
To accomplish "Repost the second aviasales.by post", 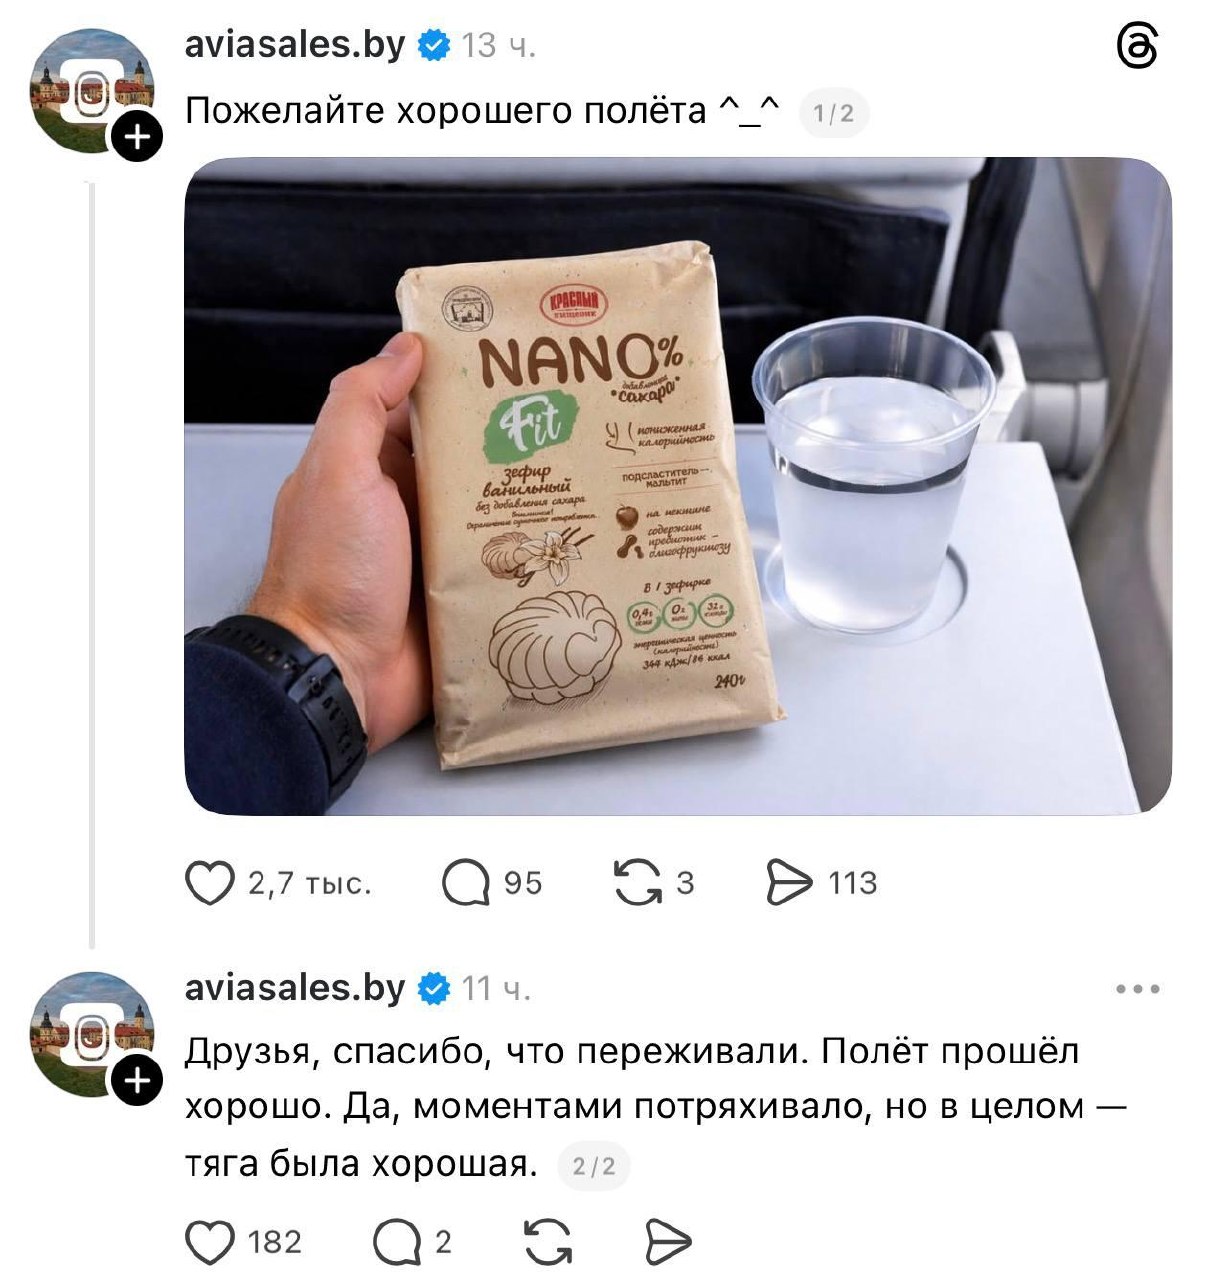I will point(548,1243).
